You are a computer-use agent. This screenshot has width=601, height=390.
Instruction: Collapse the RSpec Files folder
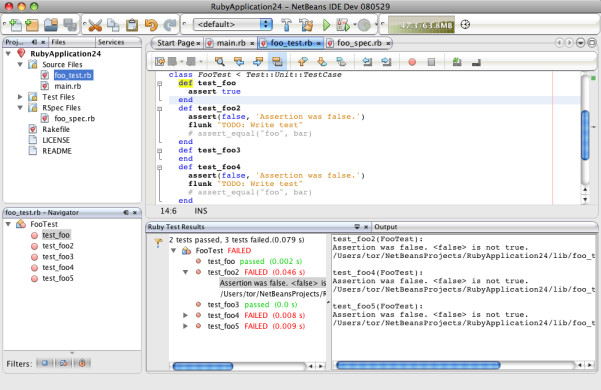20,108
